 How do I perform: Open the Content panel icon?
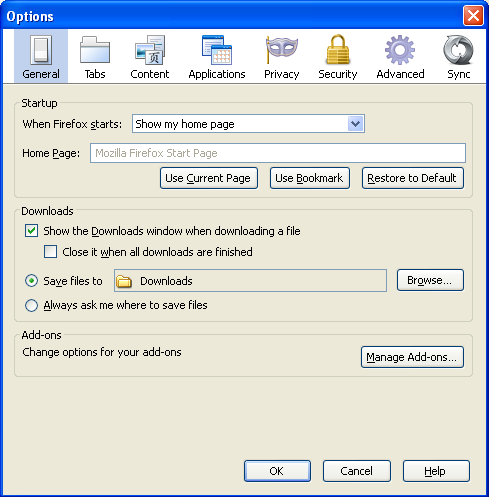150,50
